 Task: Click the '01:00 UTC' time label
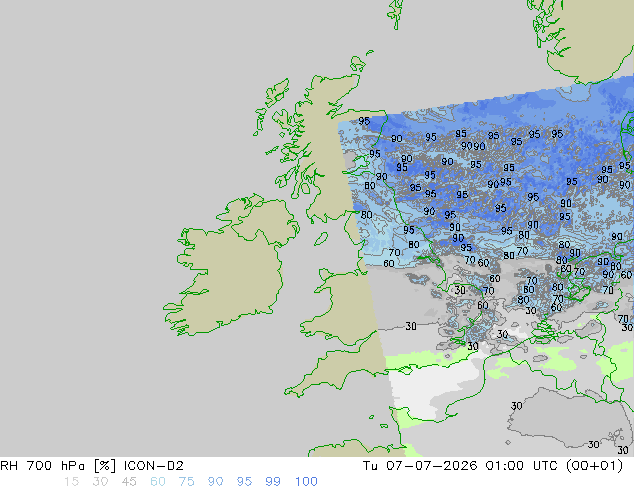point(522,466)
